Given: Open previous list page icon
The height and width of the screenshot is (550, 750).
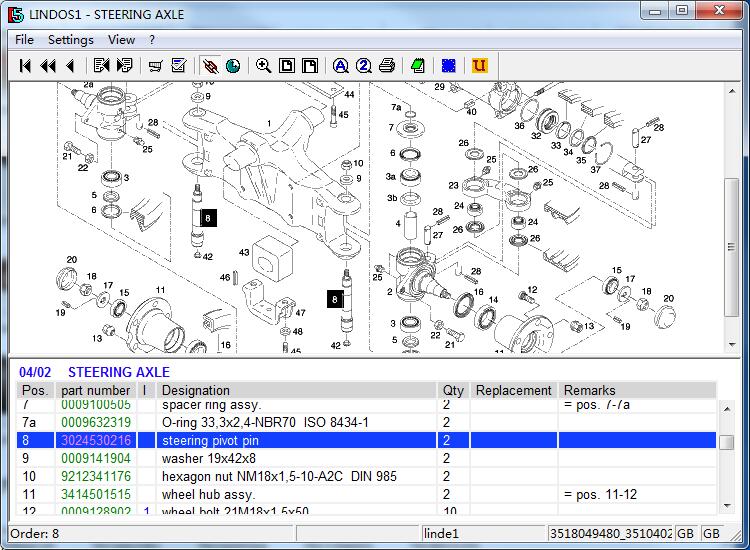Looking at the screenshot, I should tap(101, 66).
